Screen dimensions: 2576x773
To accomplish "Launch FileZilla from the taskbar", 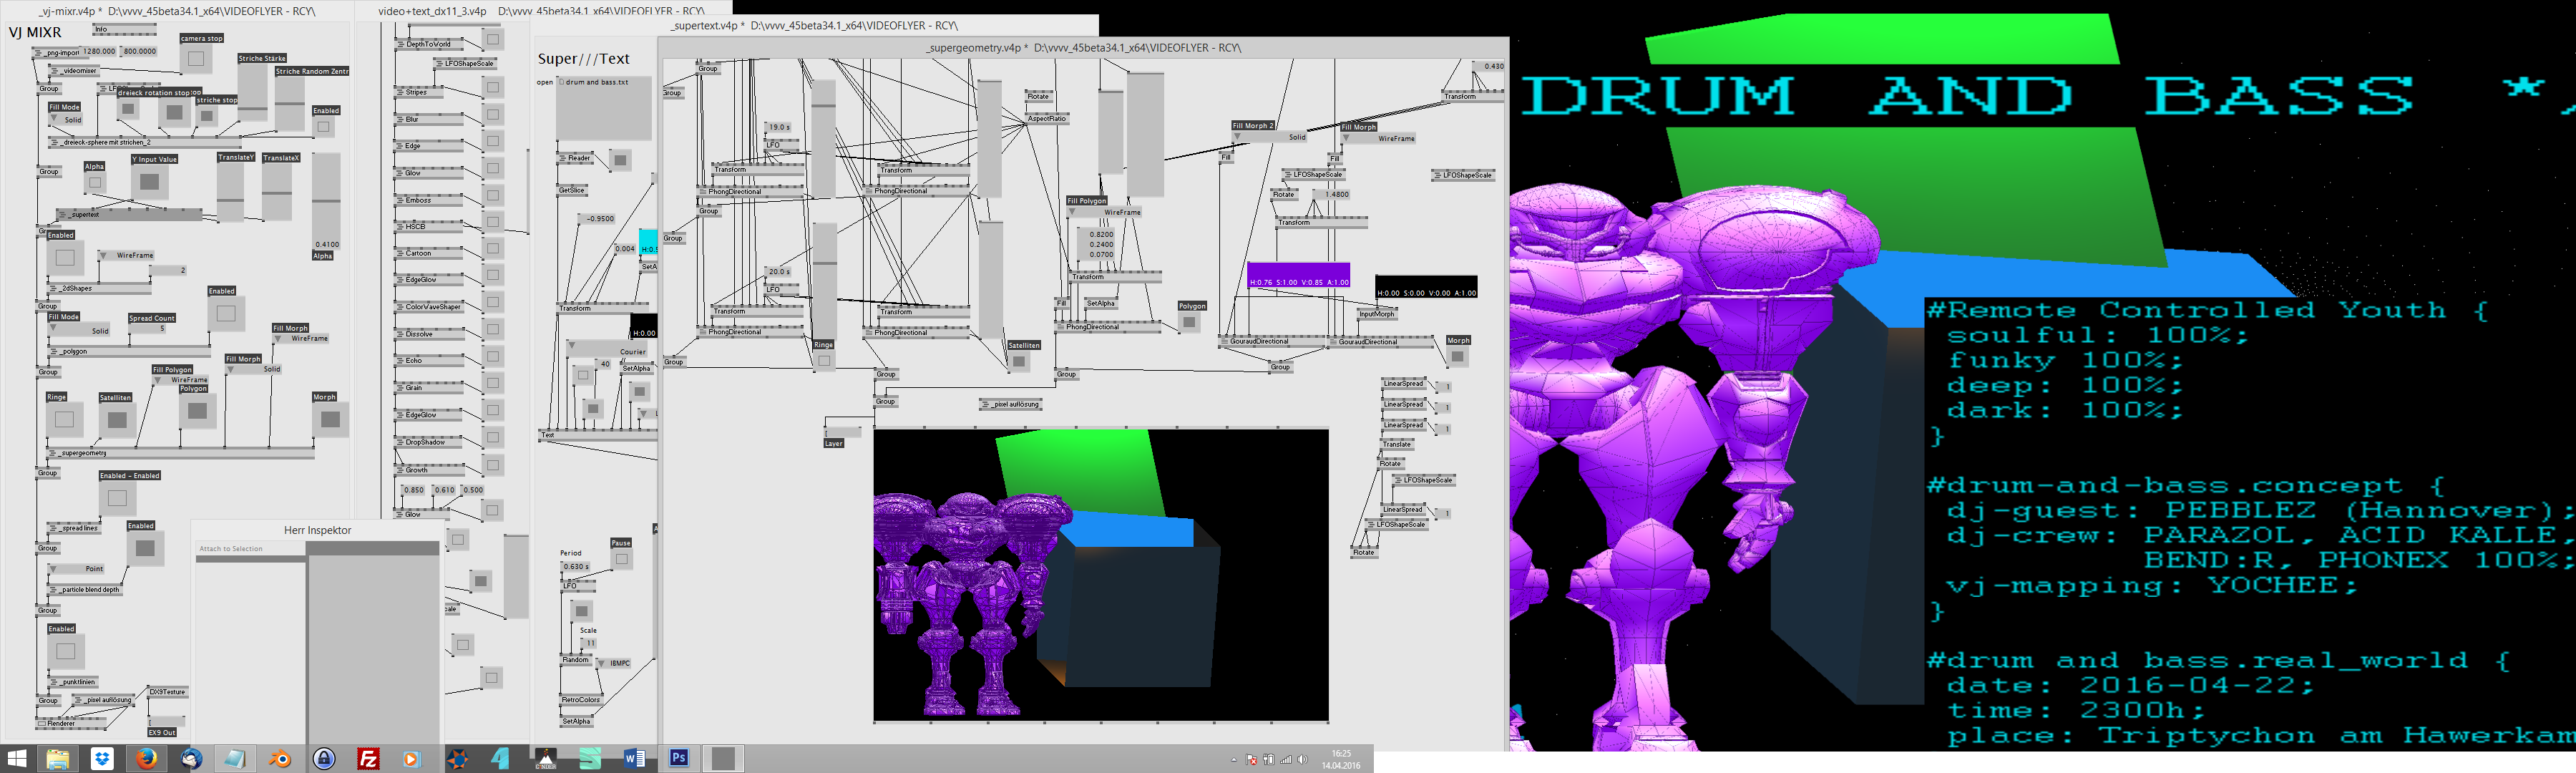I will [x=368, y=759].
